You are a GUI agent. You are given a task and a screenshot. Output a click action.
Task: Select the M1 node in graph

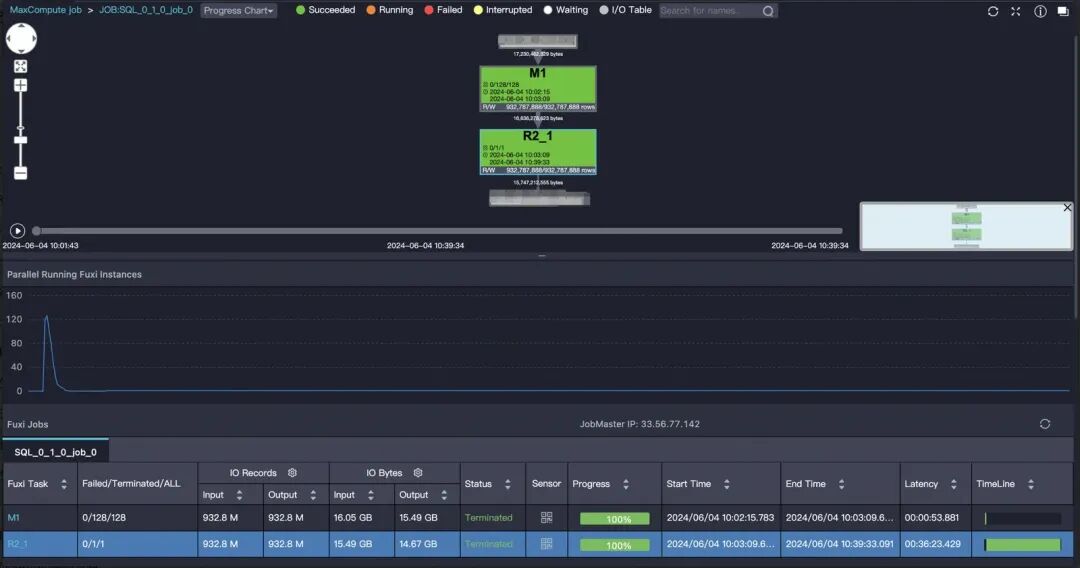(538, 89)
